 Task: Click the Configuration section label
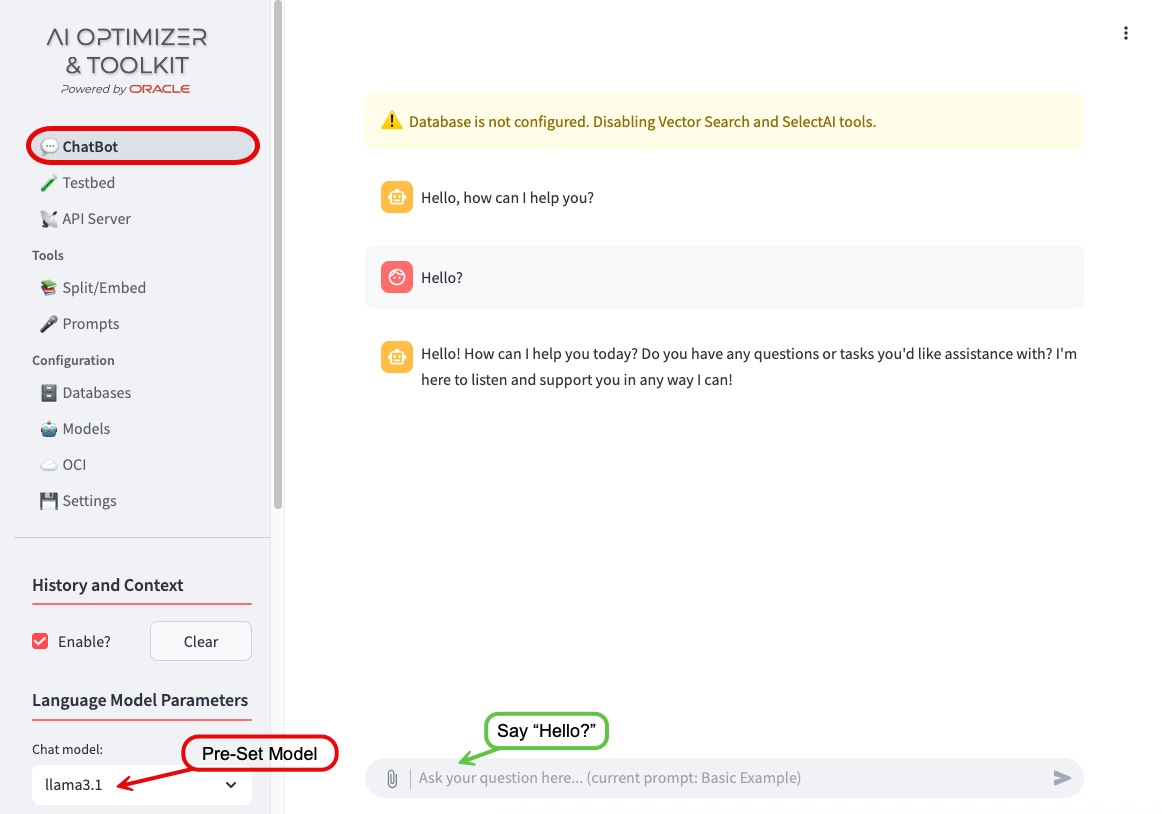pos(73,360)
